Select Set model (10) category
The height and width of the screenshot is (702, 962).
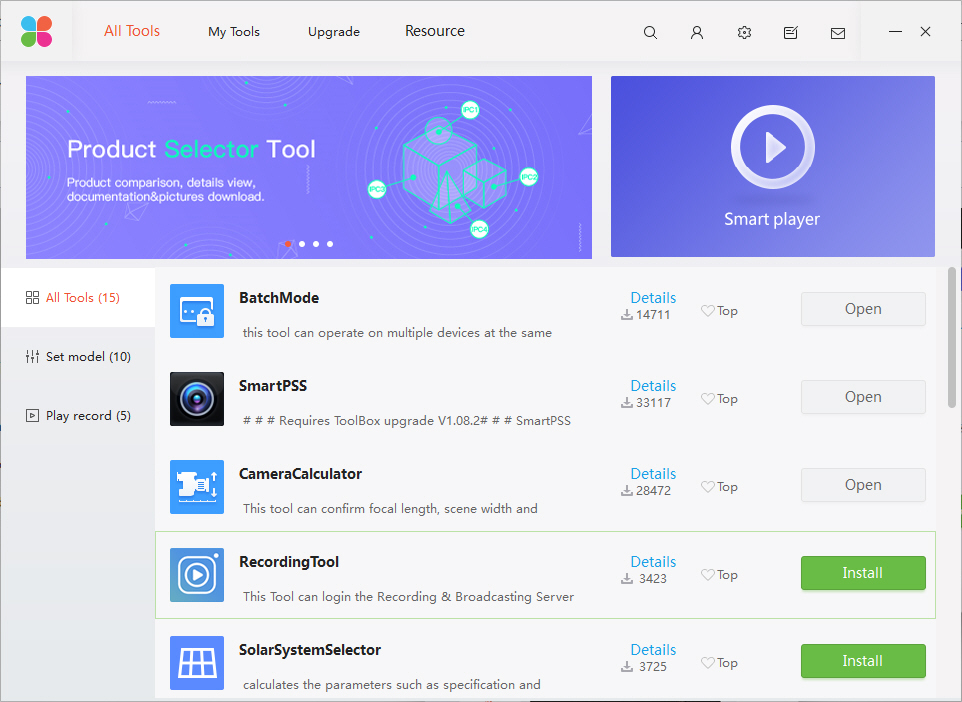pyautogui.click(x=78, y=357)
